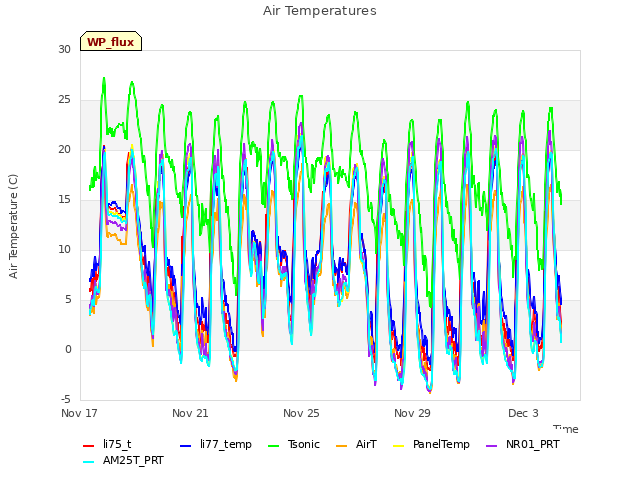The width and height of the screenshot is (640, 480).
Task: Click the Nov 17 x-axis tick label
Action: tap(79, 413)
